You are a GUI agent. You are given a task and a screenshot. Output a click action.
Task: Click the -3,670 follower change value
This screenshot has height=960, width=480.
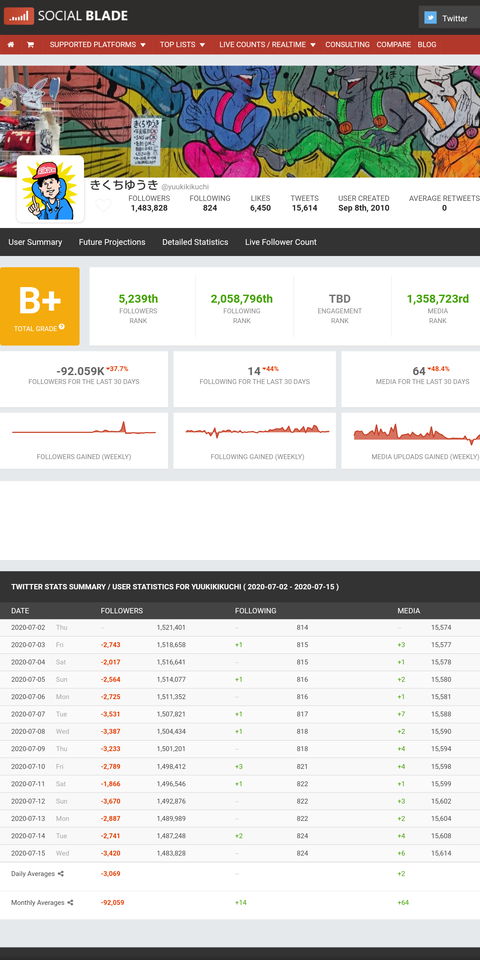coord(111,801)
